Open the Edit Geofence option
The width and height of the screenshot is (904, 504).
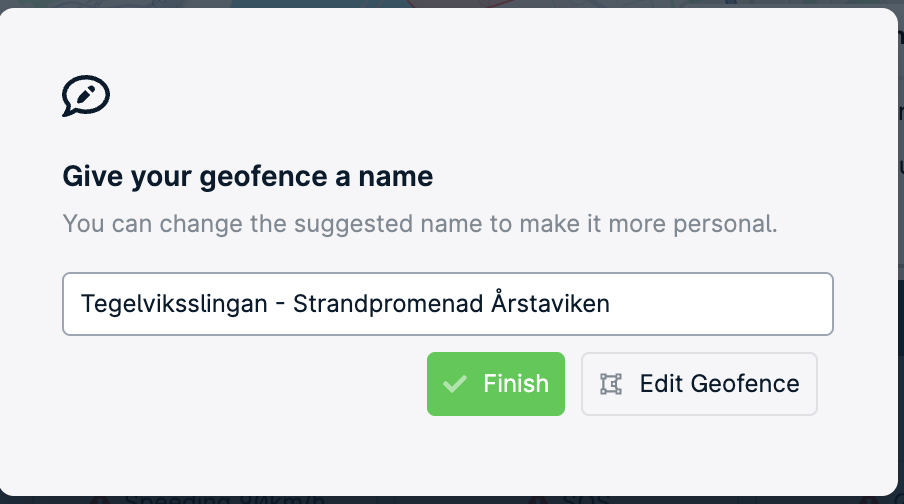[x=699, y=384]
